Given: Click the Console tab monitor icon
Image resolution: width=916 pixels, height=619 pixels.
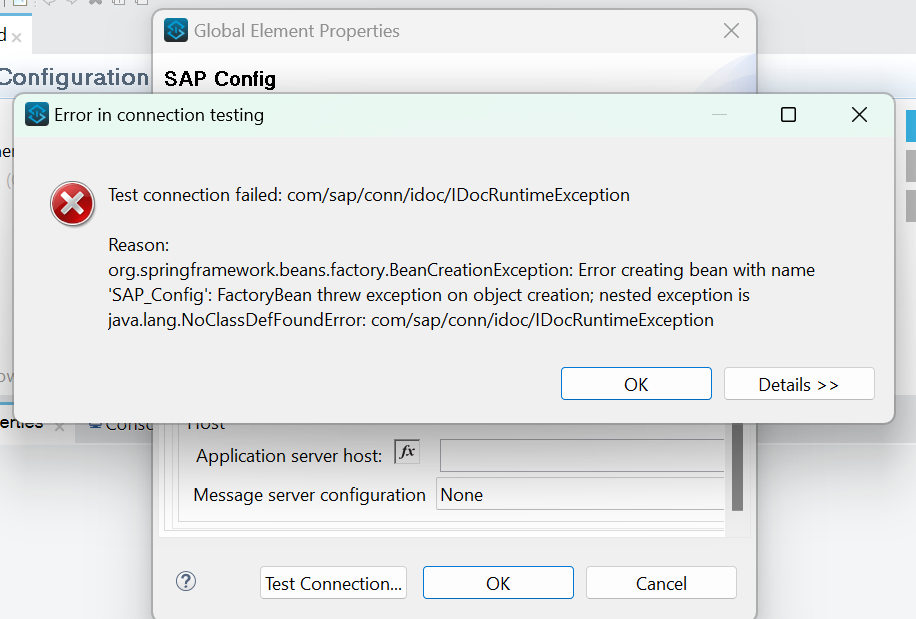Looking at the screenshot, I should pos(95,424).
